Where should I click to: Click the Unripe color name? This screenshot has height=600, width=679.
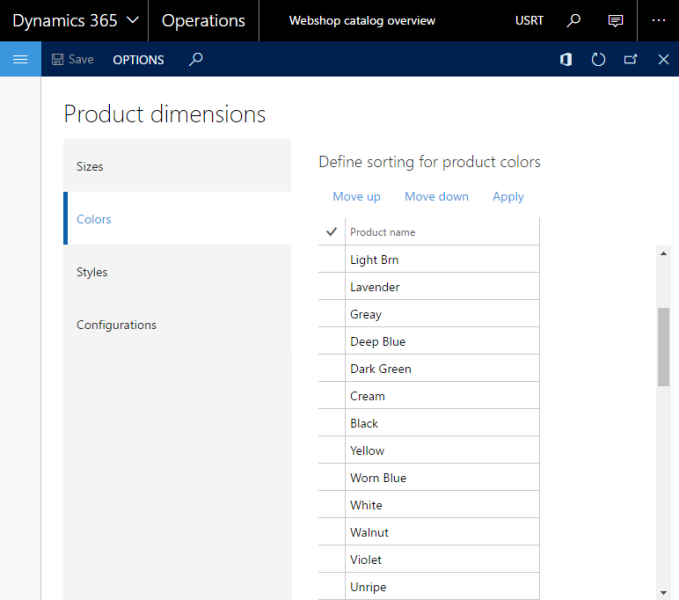tap(368, 587)
